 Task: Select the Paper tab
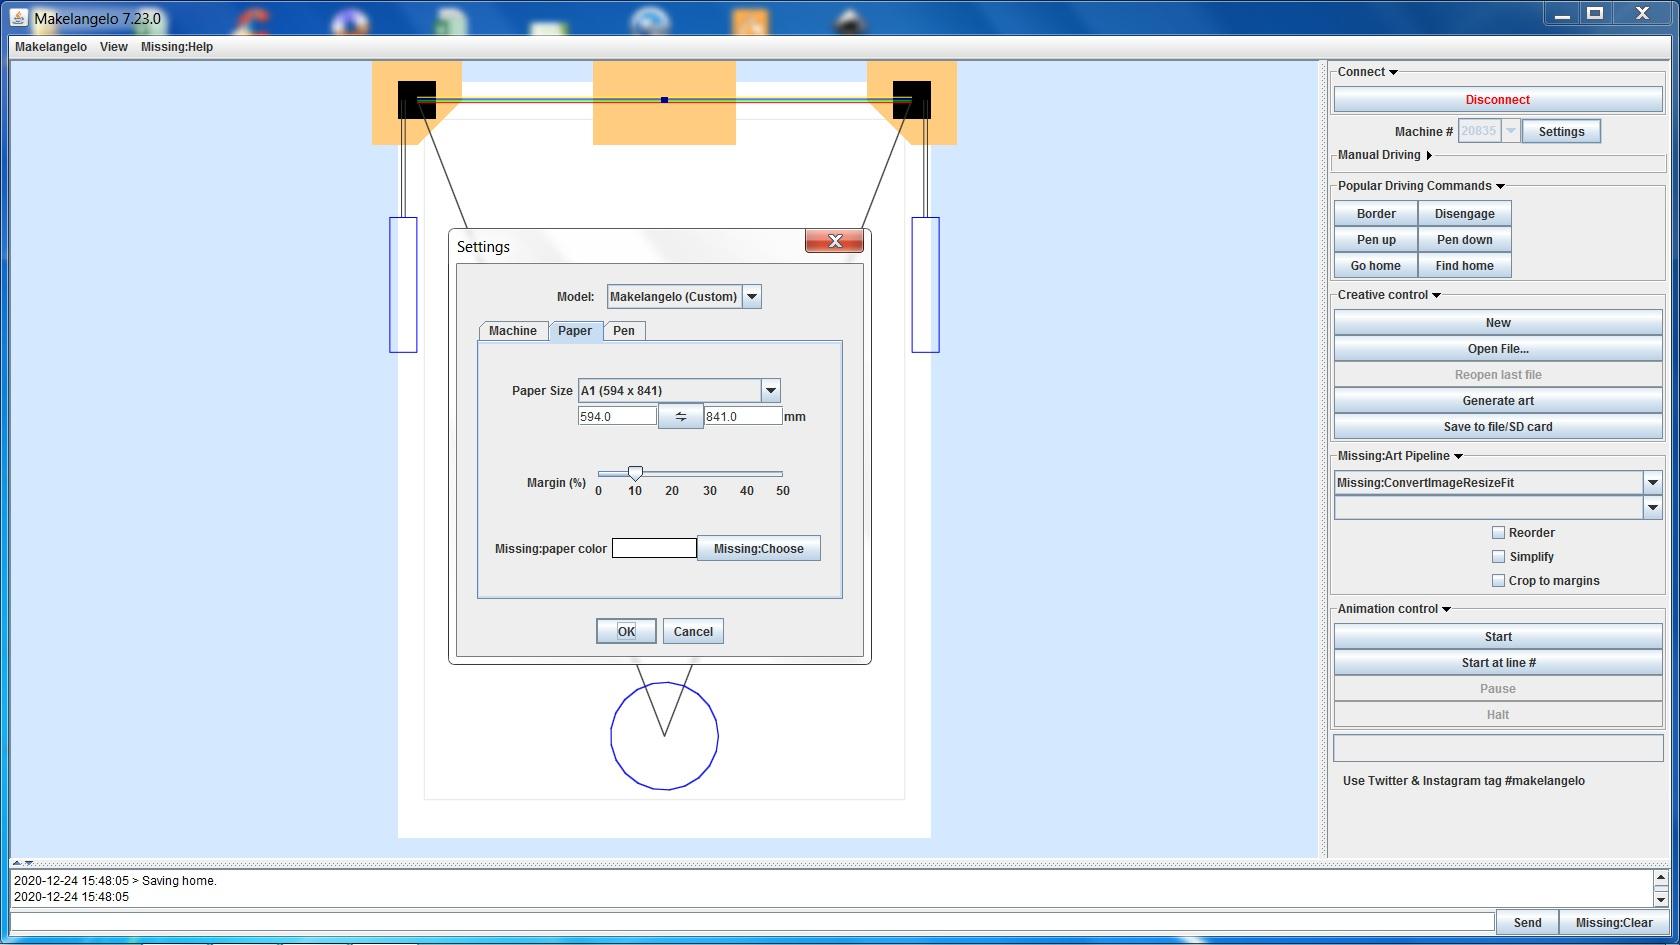[x=575, y=331]
